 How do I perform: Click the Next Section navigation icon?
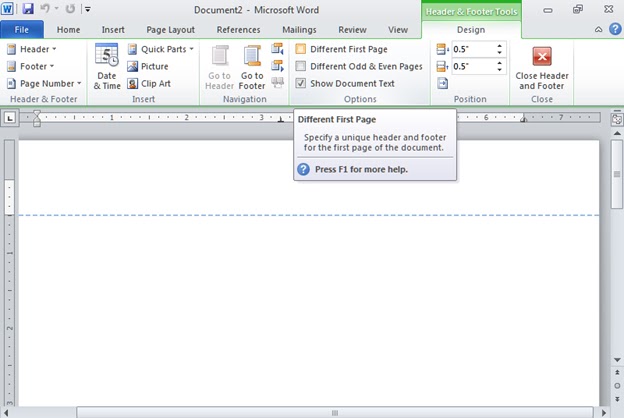pyautogui.click(x=277, y=66)
